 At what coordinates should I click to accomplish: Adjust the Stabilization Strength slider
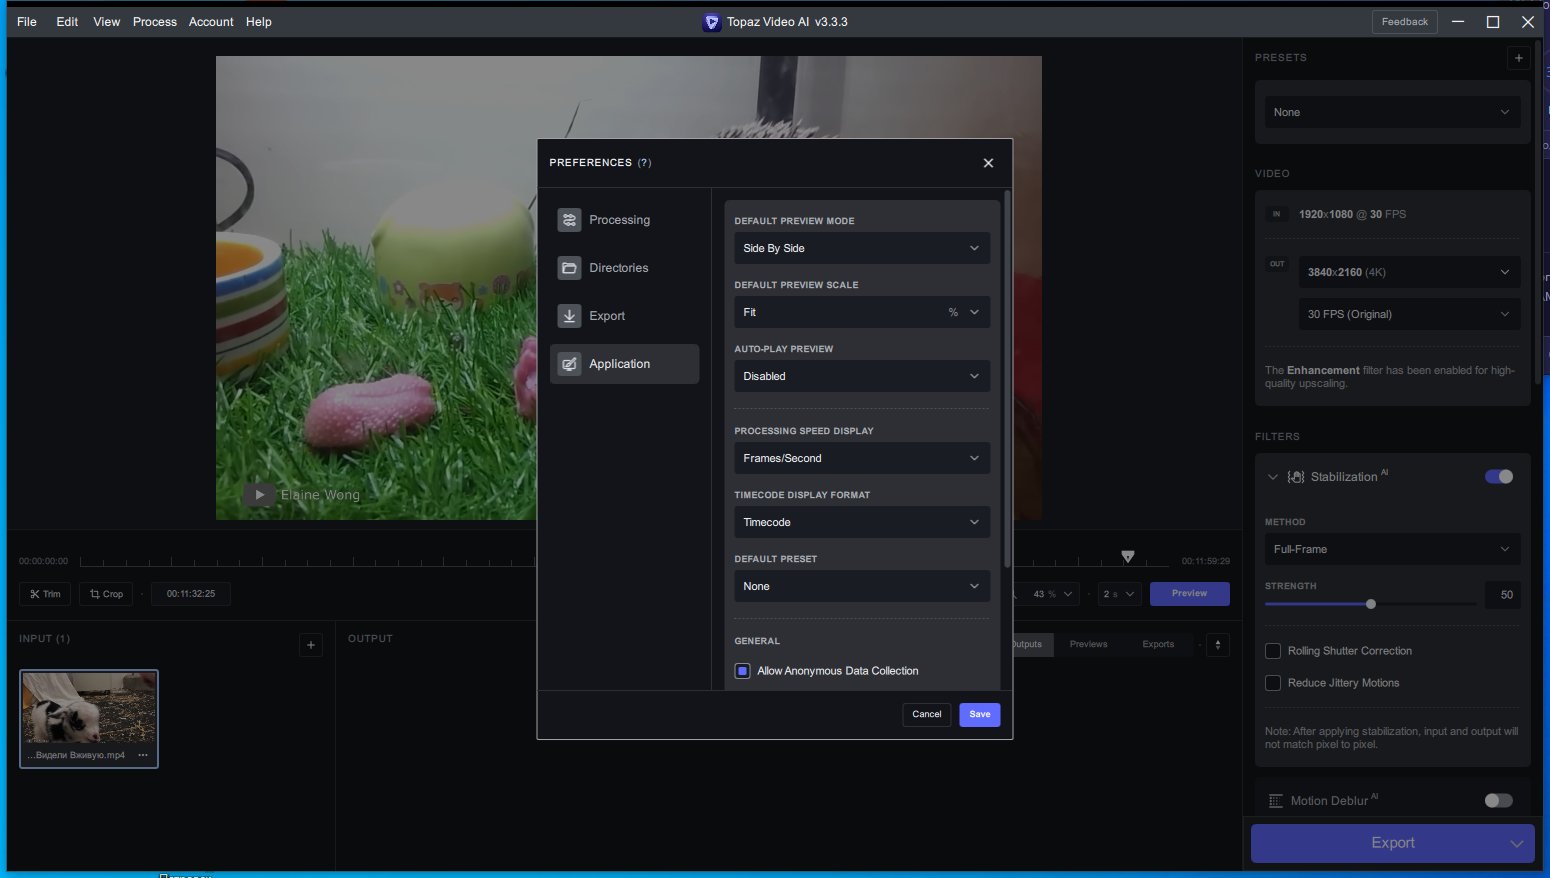tap(1371, 604)
